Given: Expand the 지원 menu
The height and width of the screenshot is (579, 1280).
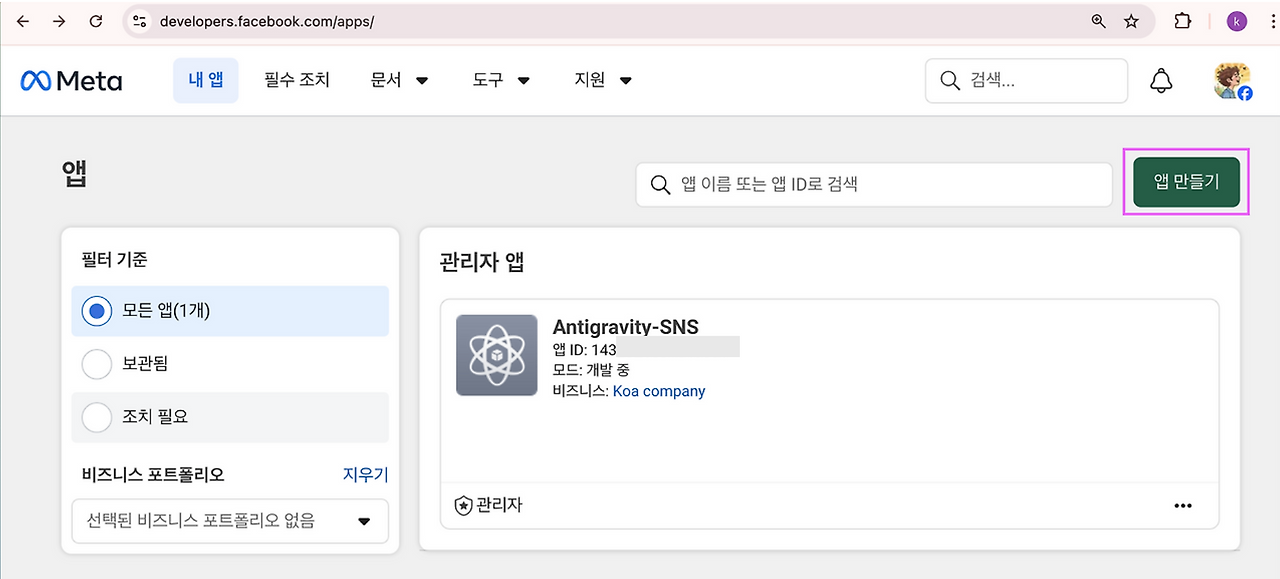Looking at the screenshot, I should [603, 80].
